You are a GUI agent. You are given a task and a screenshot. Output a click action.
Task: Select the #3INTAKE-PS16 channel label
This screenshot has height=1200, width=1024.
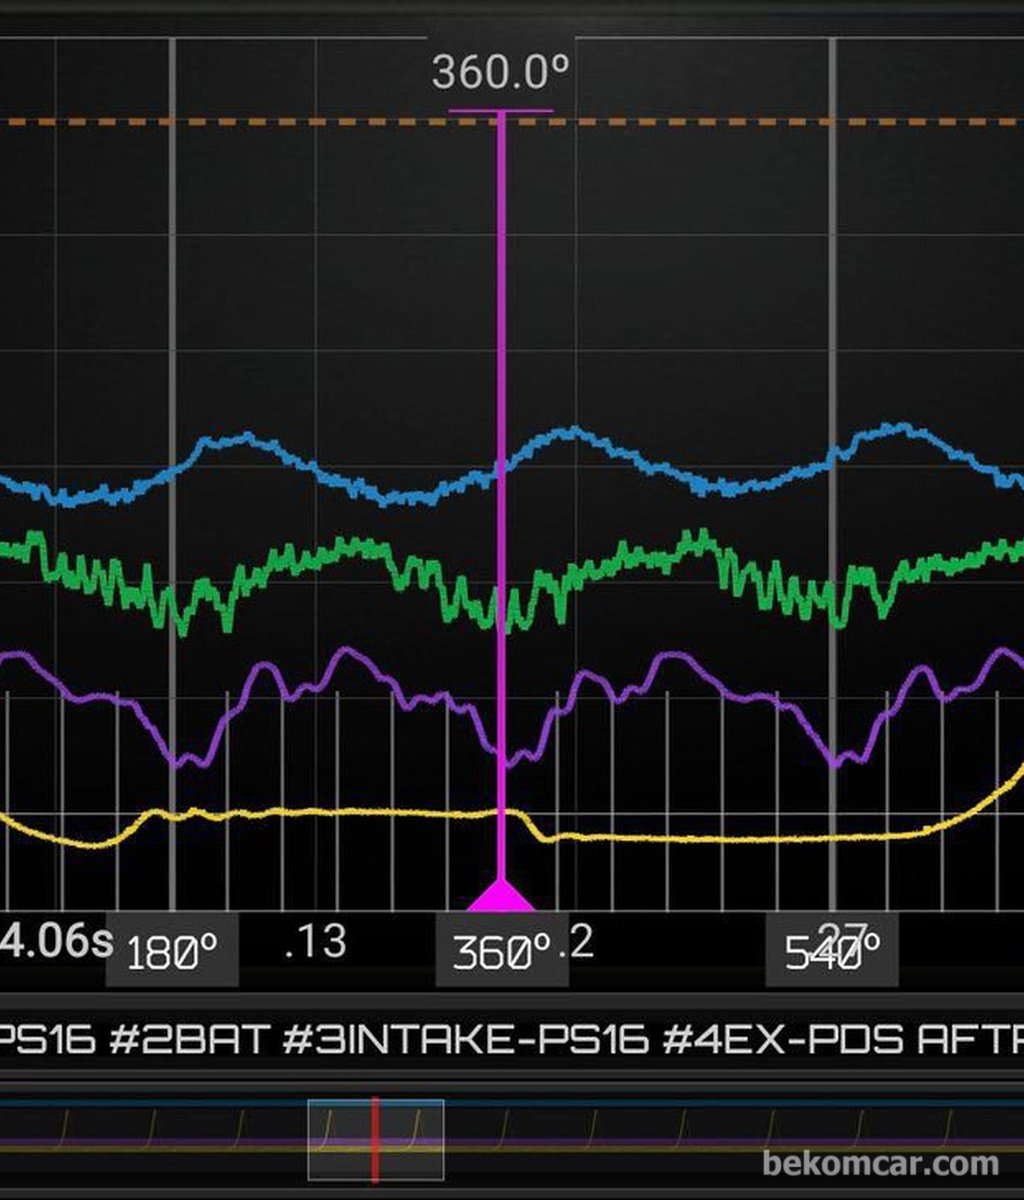466,1039
